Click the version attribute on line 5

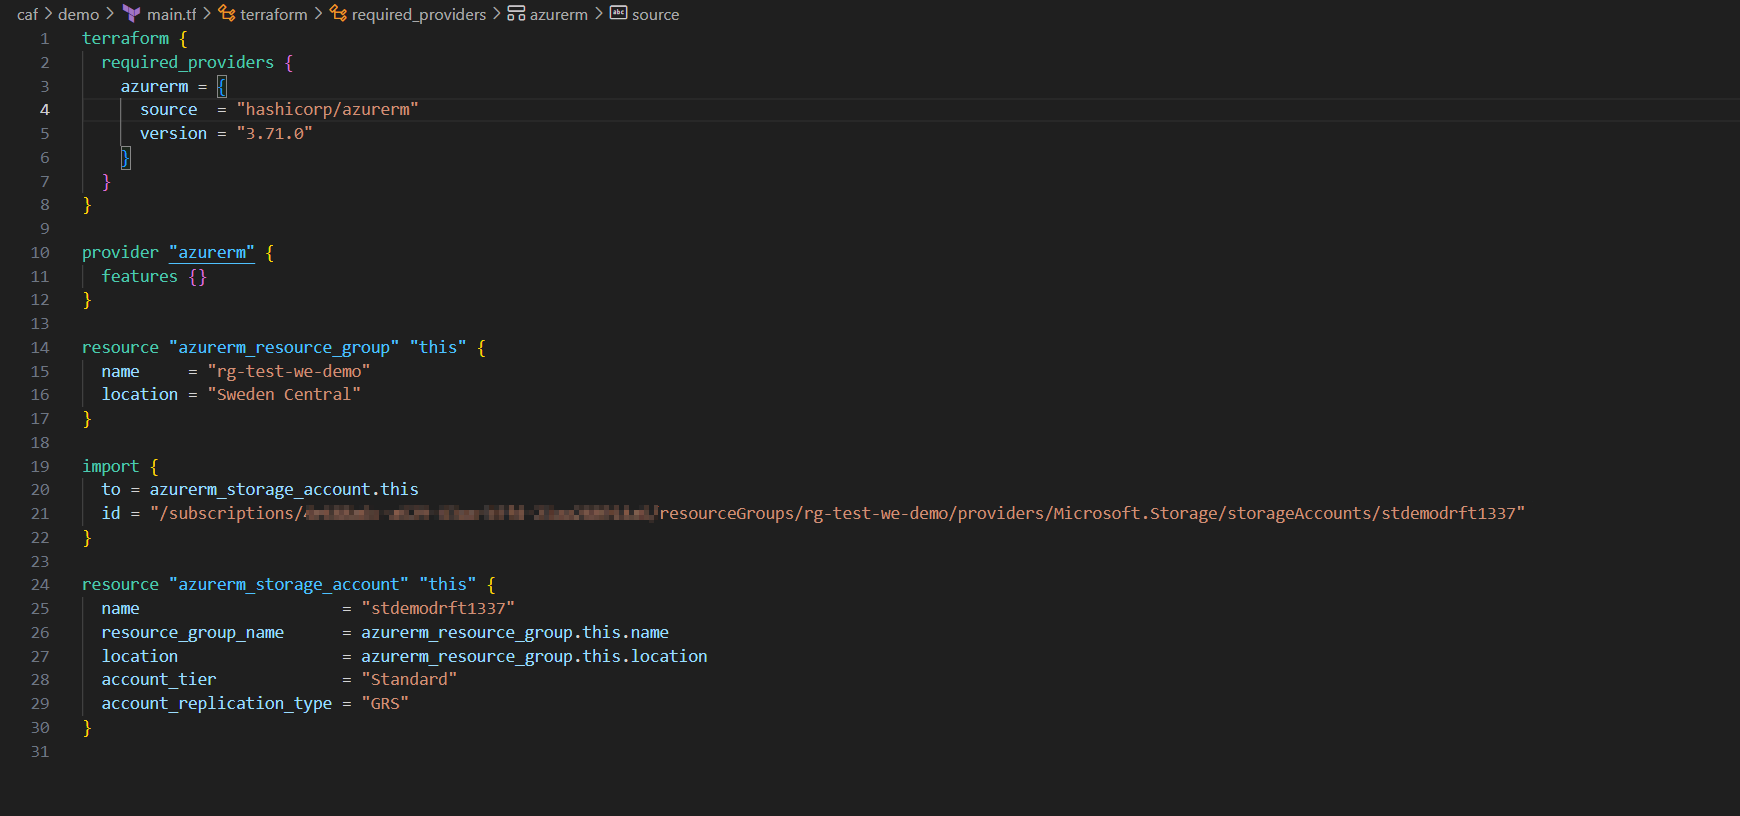(x=173, y=133)
